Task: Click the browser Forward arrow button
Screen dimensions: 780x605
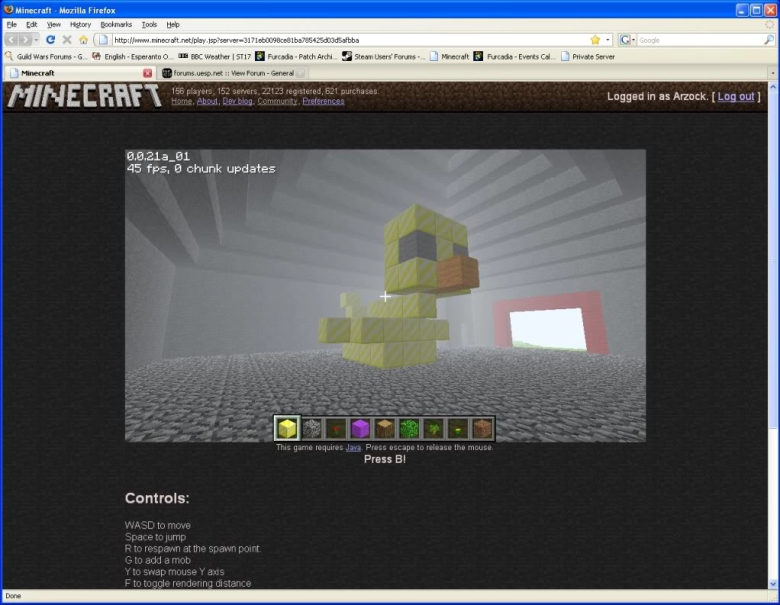Action: click(x=25, y=40)
